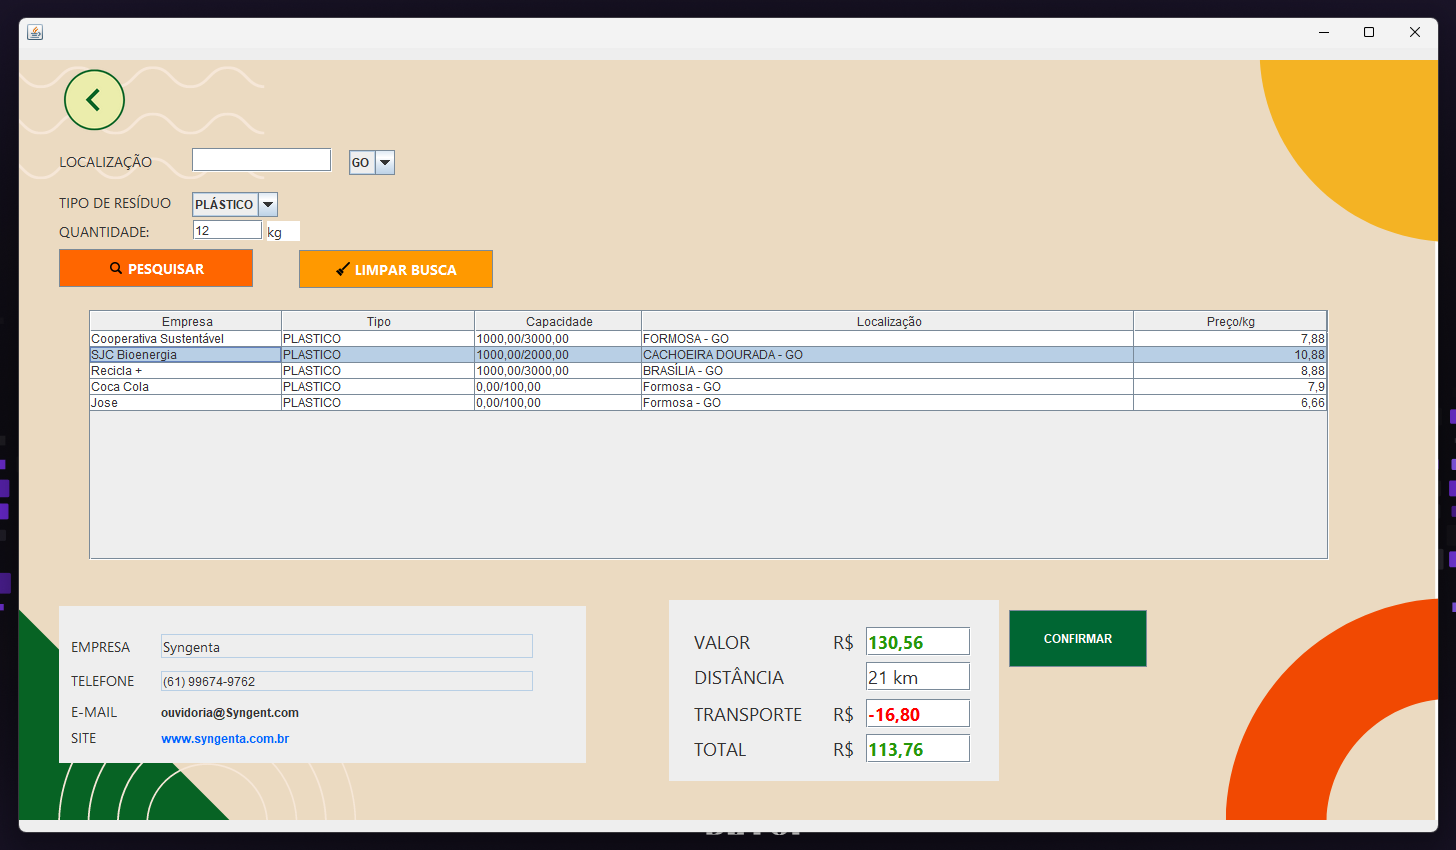Select the Jose table row
Viewport: 1456px width, 850px height.
pyautogui.click(x=708, y=403)
